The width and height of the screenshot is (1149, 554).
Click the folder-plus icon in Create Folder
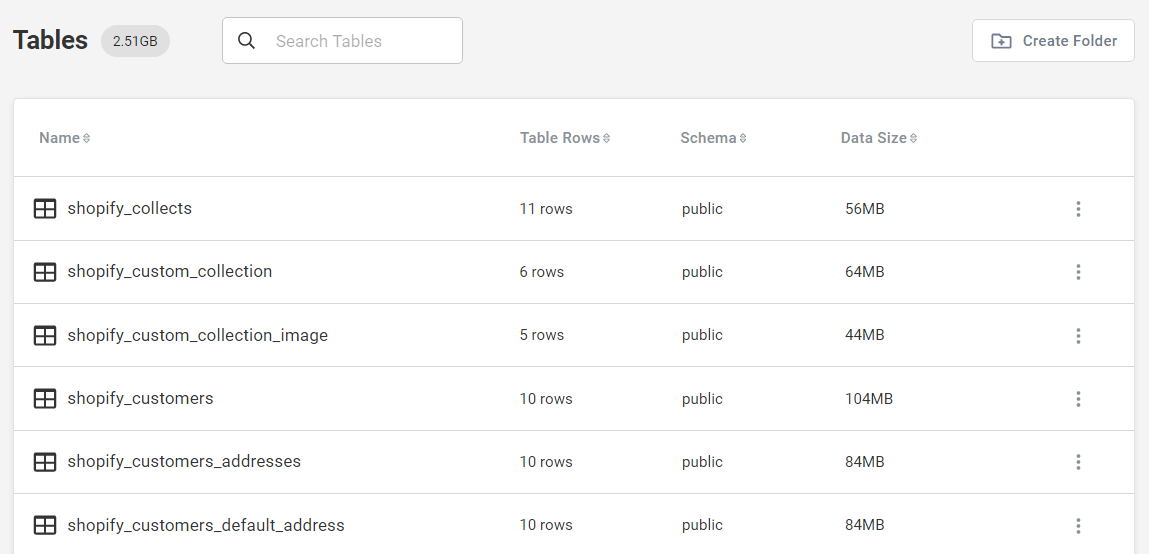[1001, 41]
